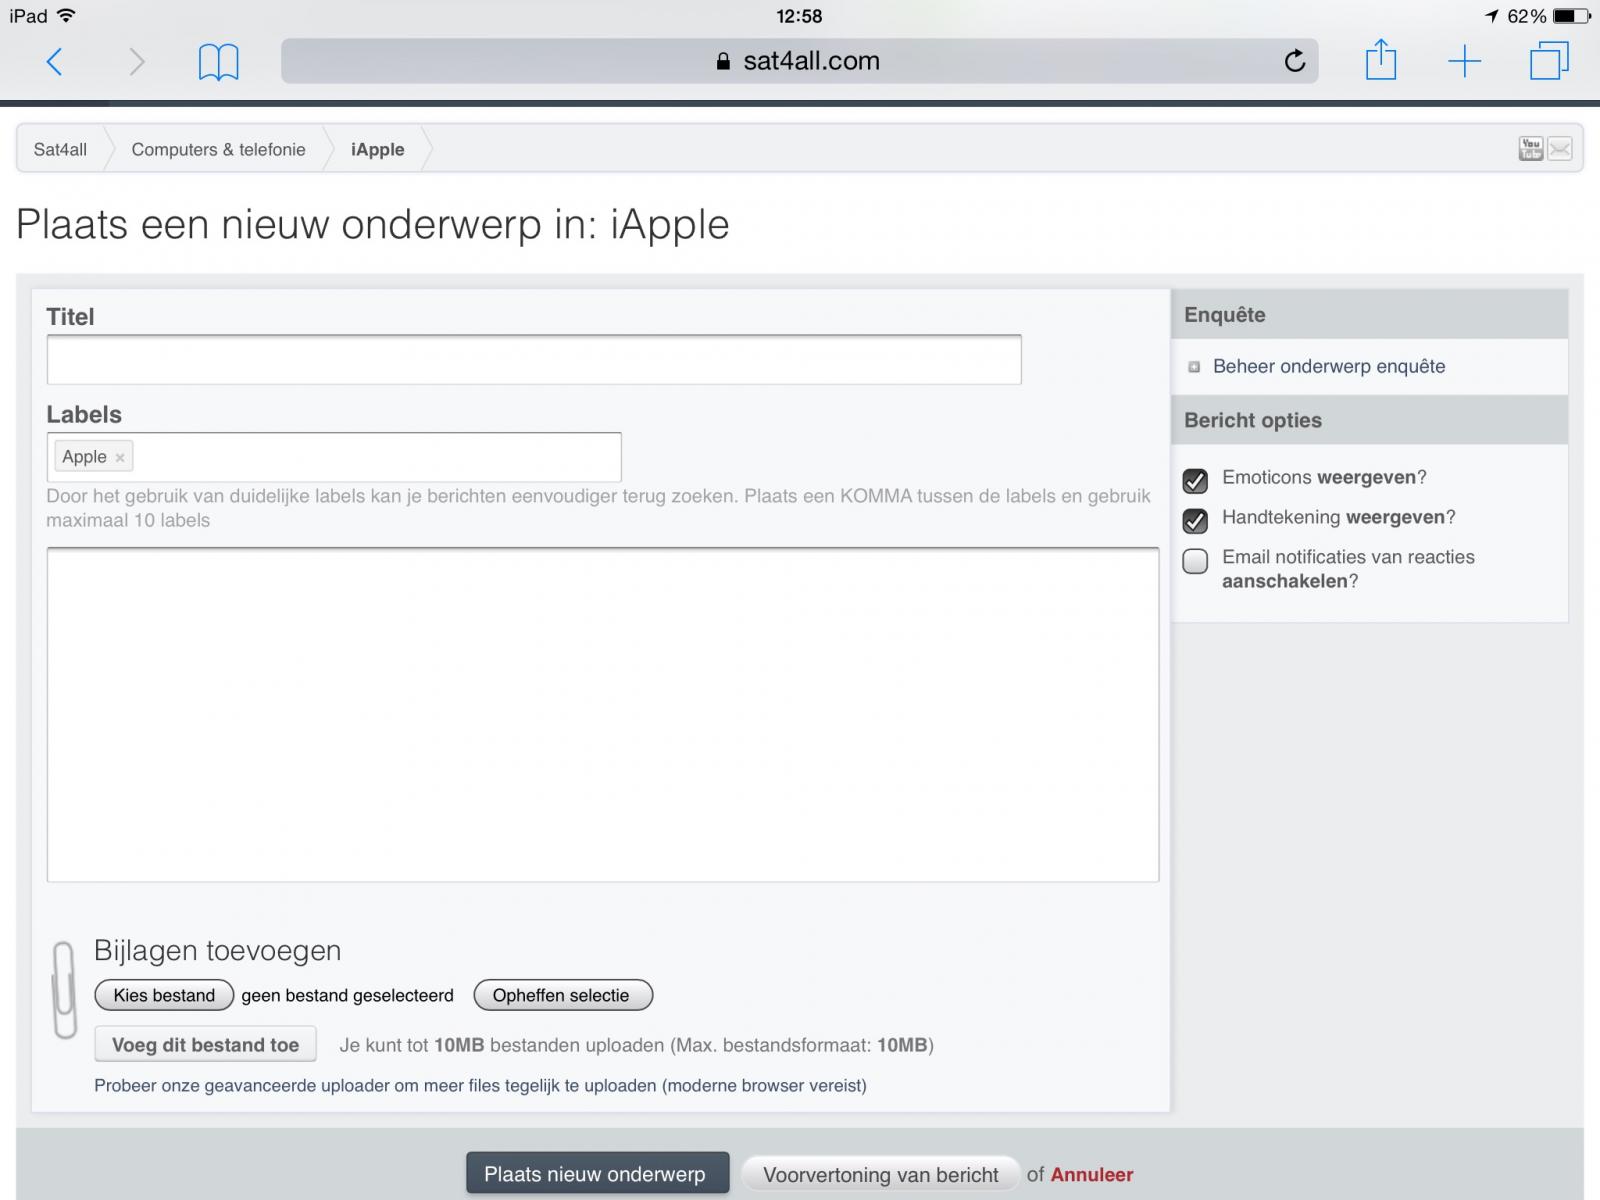The height and width of the screenshot is (1200, 1600).
Task: Click inside the message body text area
Action: (x=603, y=715)
